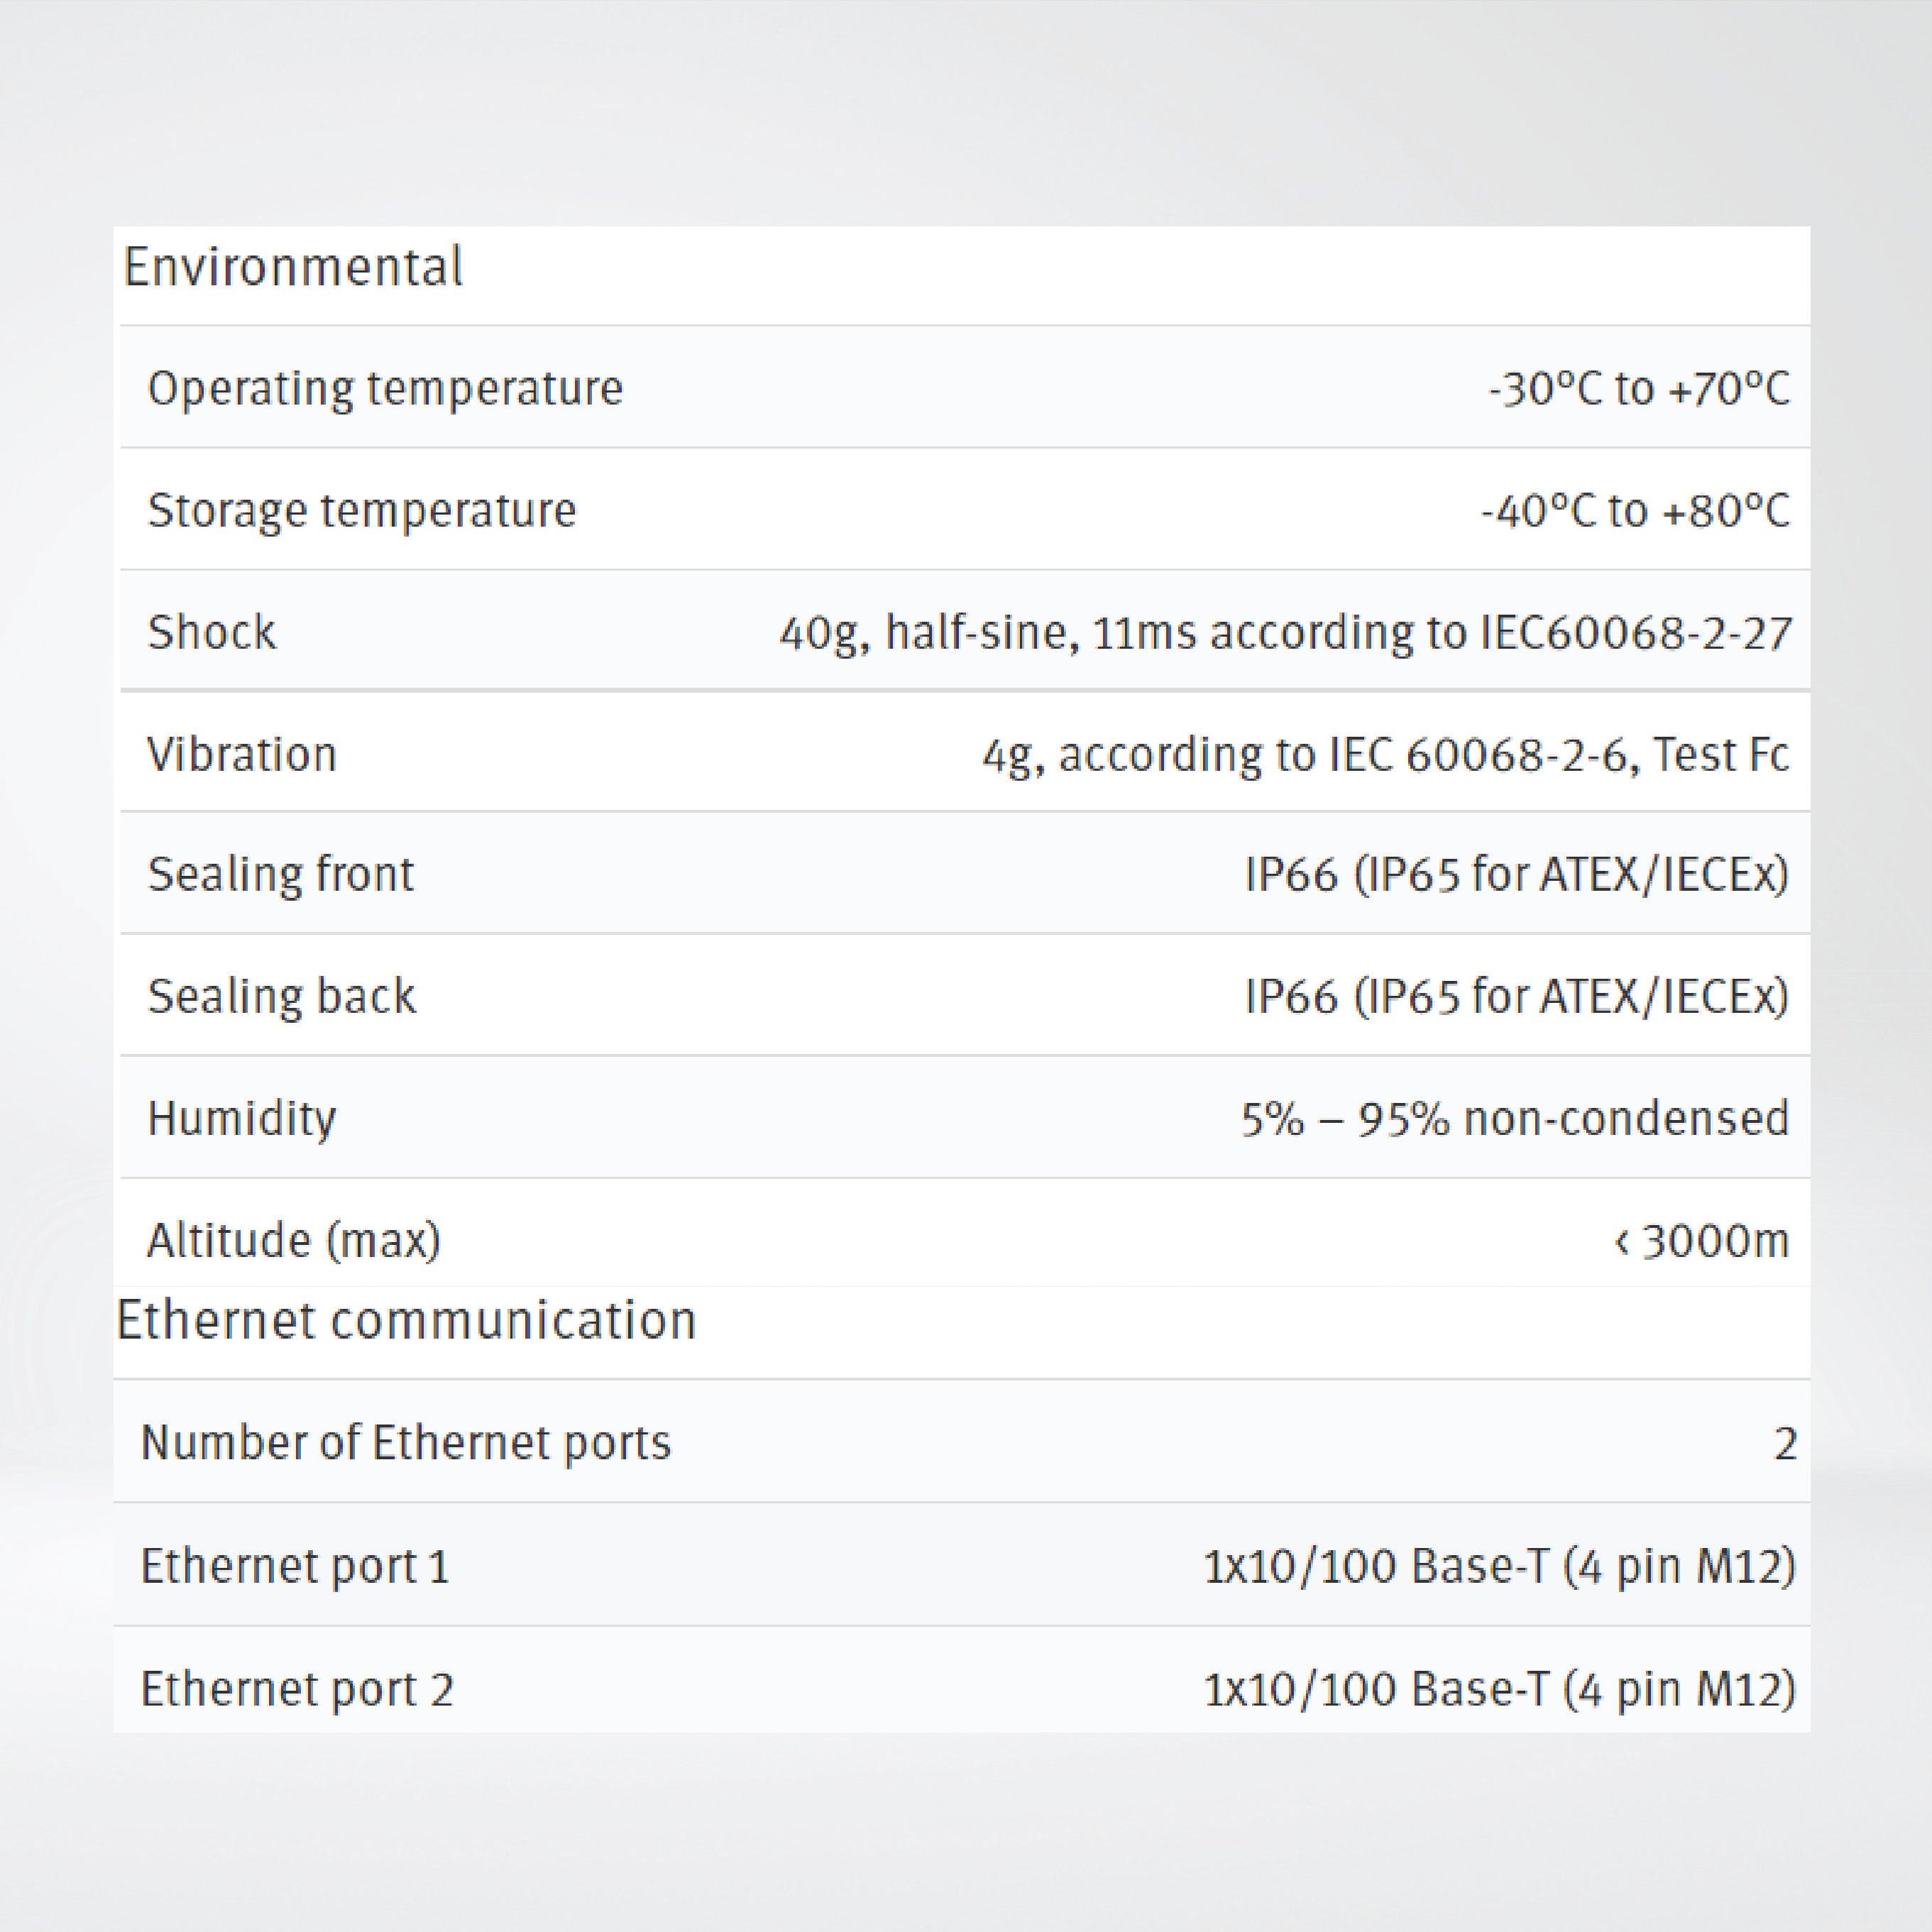Click the -30°C to +70°C value
The image size is (1932, 1932).
point(1638,388)
